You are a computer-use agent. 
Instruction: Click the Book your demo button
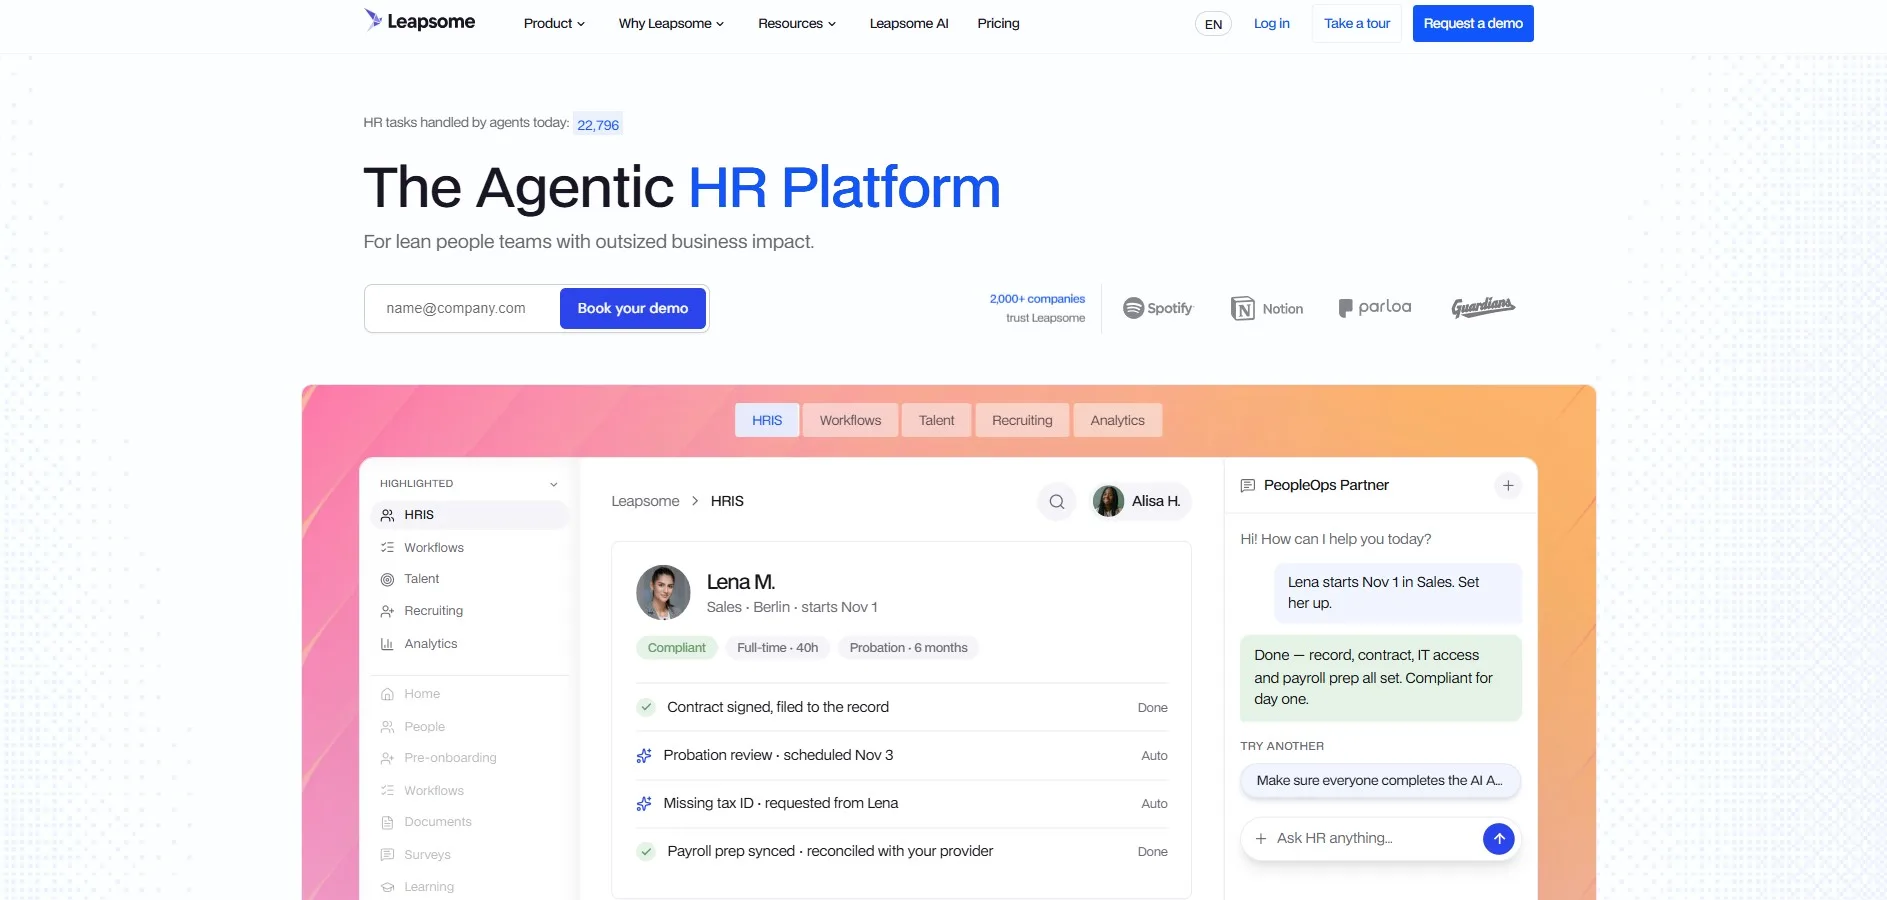[633, 308]
